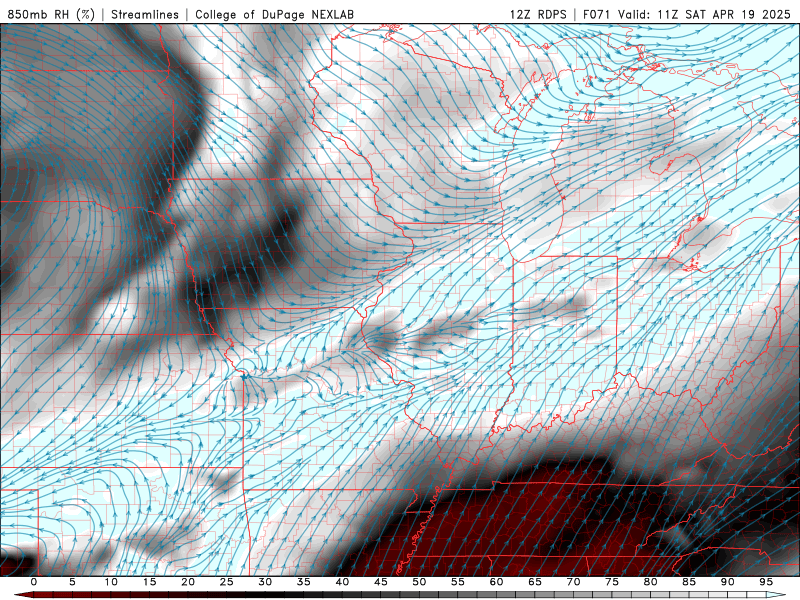Click the colorbar label '55'
The image size is (800, 600).
[458, 582]
